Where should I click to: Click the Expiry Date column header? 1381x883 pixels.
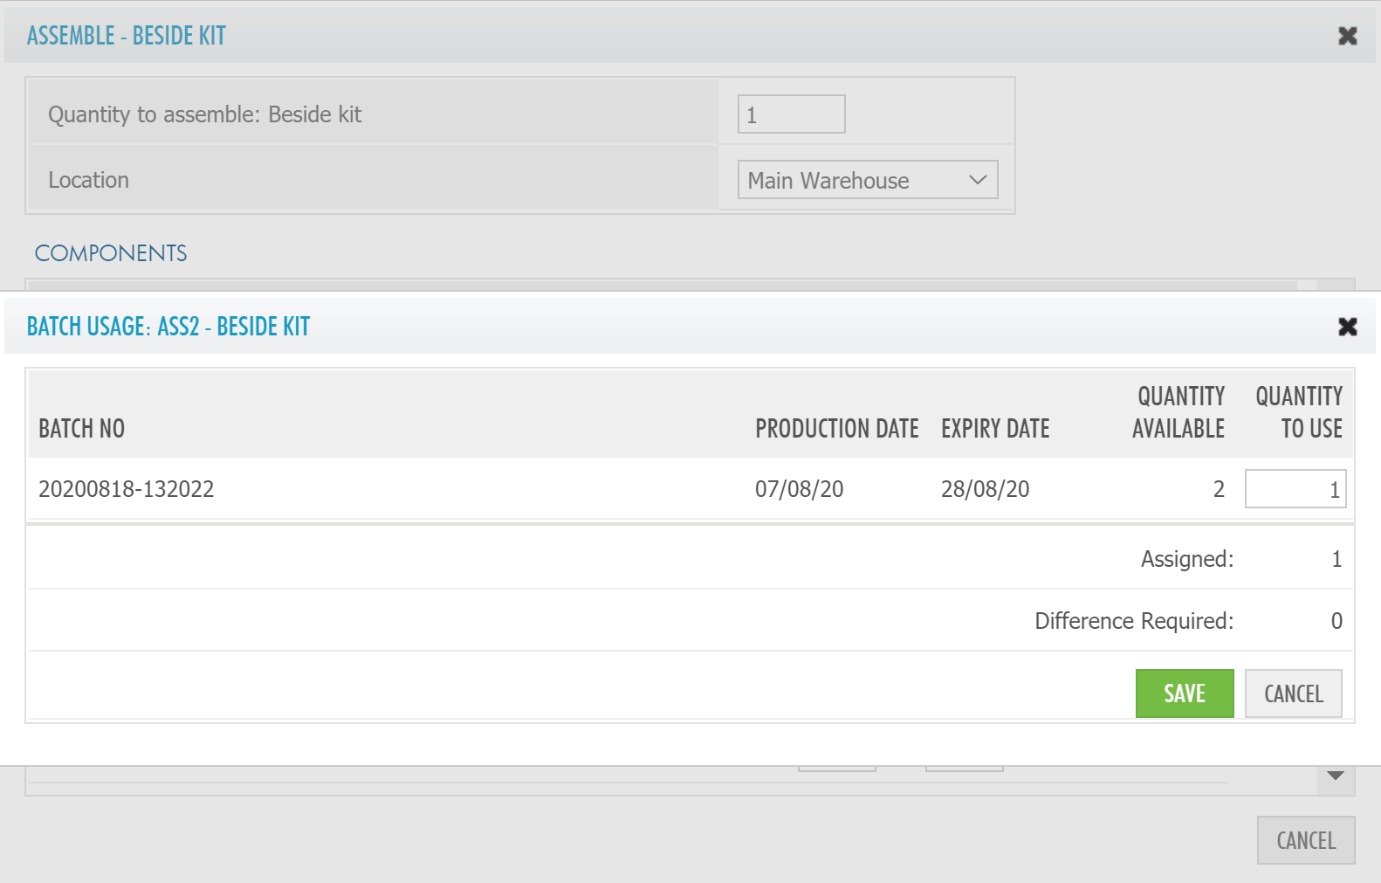(x=995, y=429)
